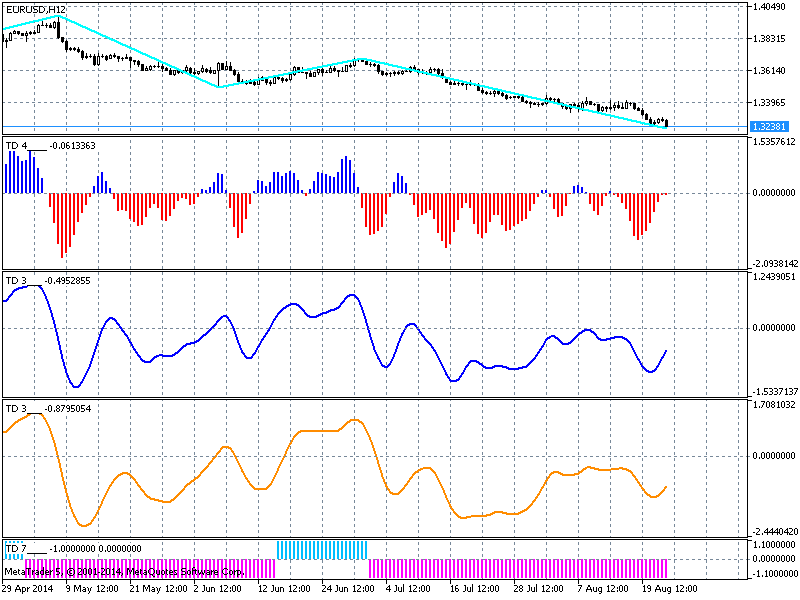Screen dimensions: 800x600
Task: Click the 7 Aug 12:00 time label
Action: tap(603, 589)
